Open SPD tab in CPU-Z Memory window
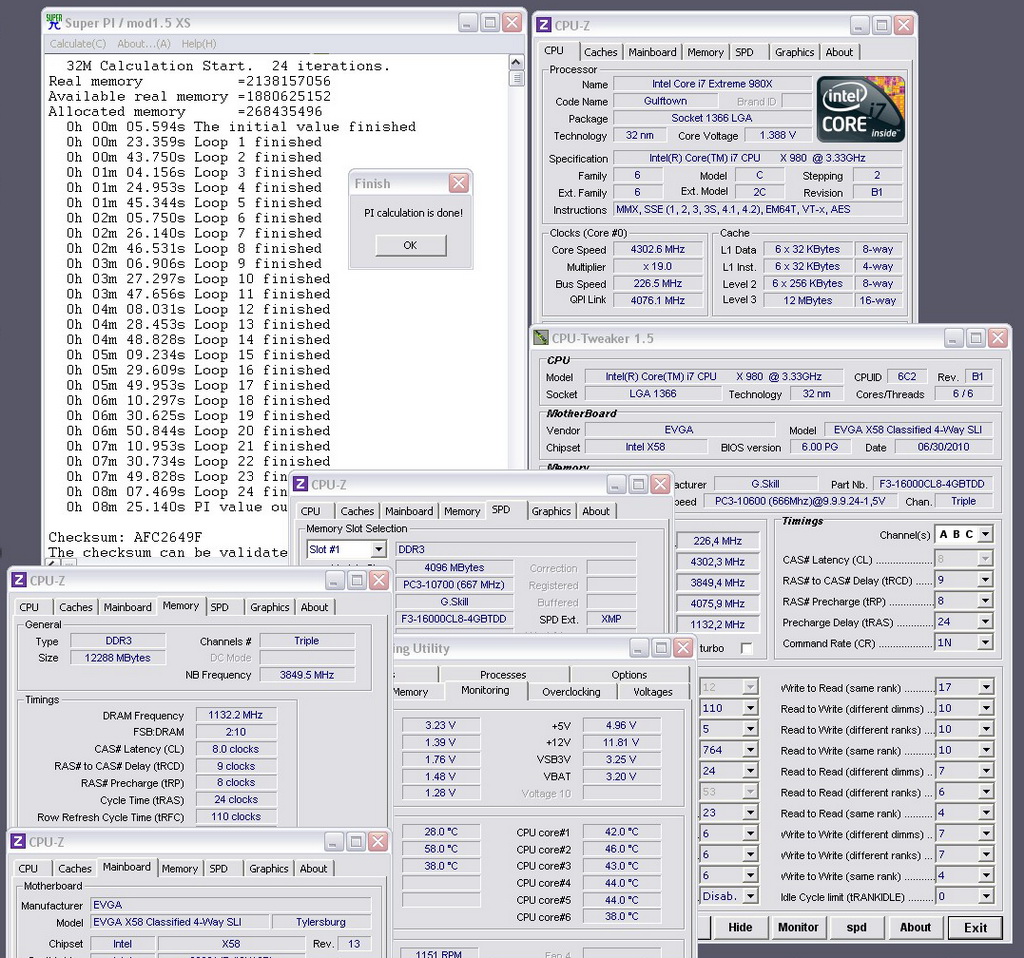Screen dimensions: 1024x958 [x=219, y=607]
